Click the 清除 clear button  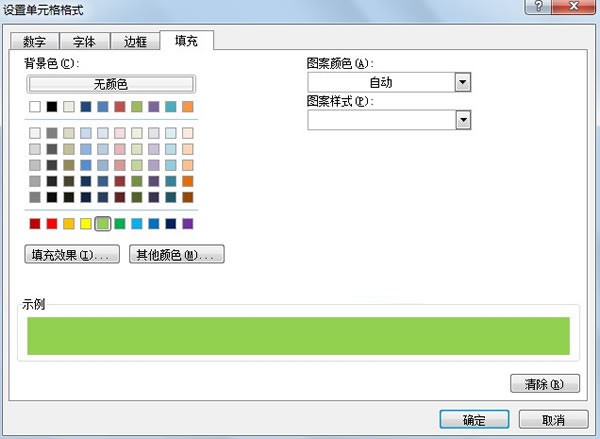coord(545,384)
